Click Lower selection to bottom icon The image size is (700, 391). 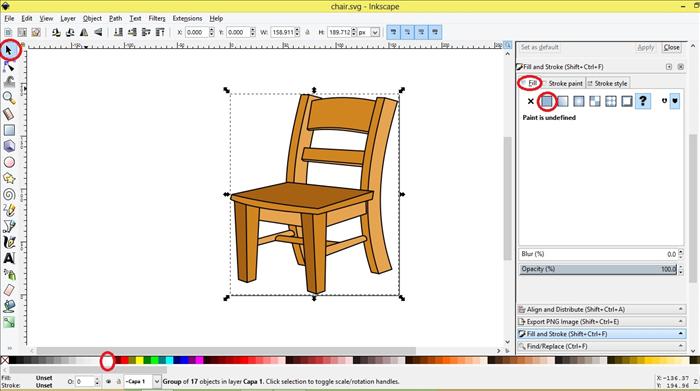tap(118, 32)
